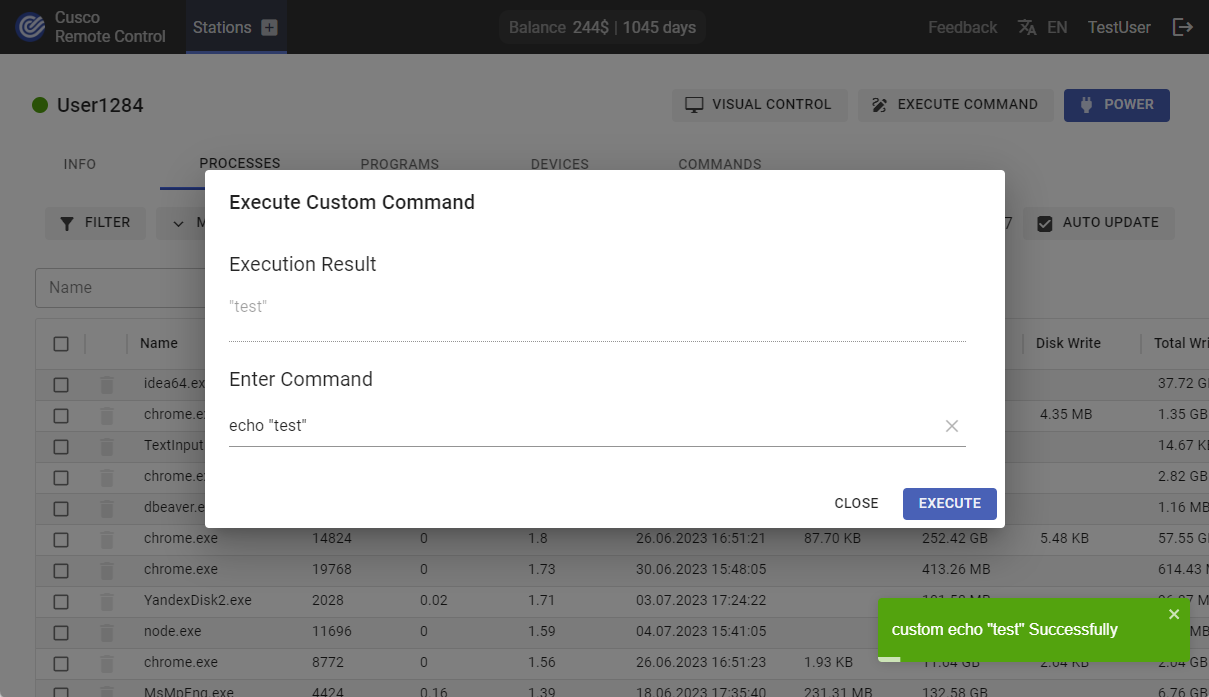The width and height of the screenshot is (1209, 697).
Task: Expand the dropdown next to Filter
Action: coord(180,223)
